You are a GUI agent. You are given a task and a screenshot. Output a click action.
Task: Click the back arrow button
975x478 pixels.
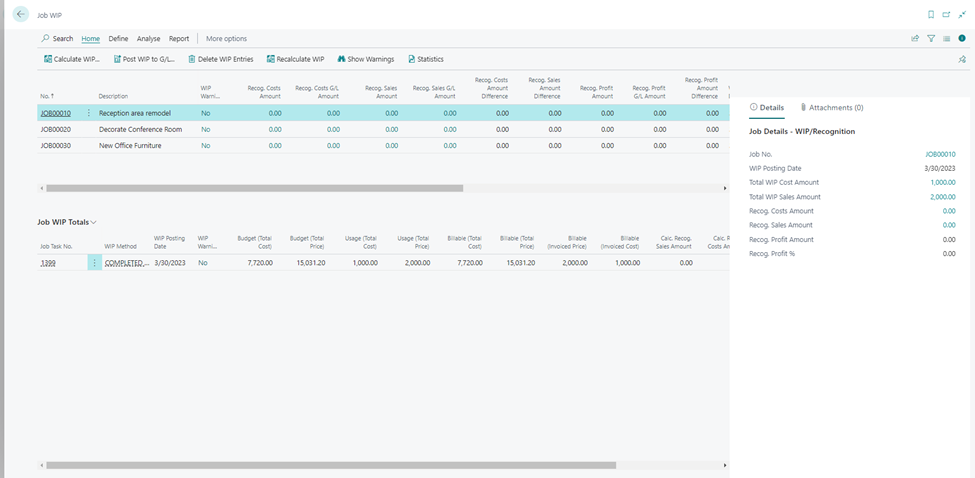21,14
